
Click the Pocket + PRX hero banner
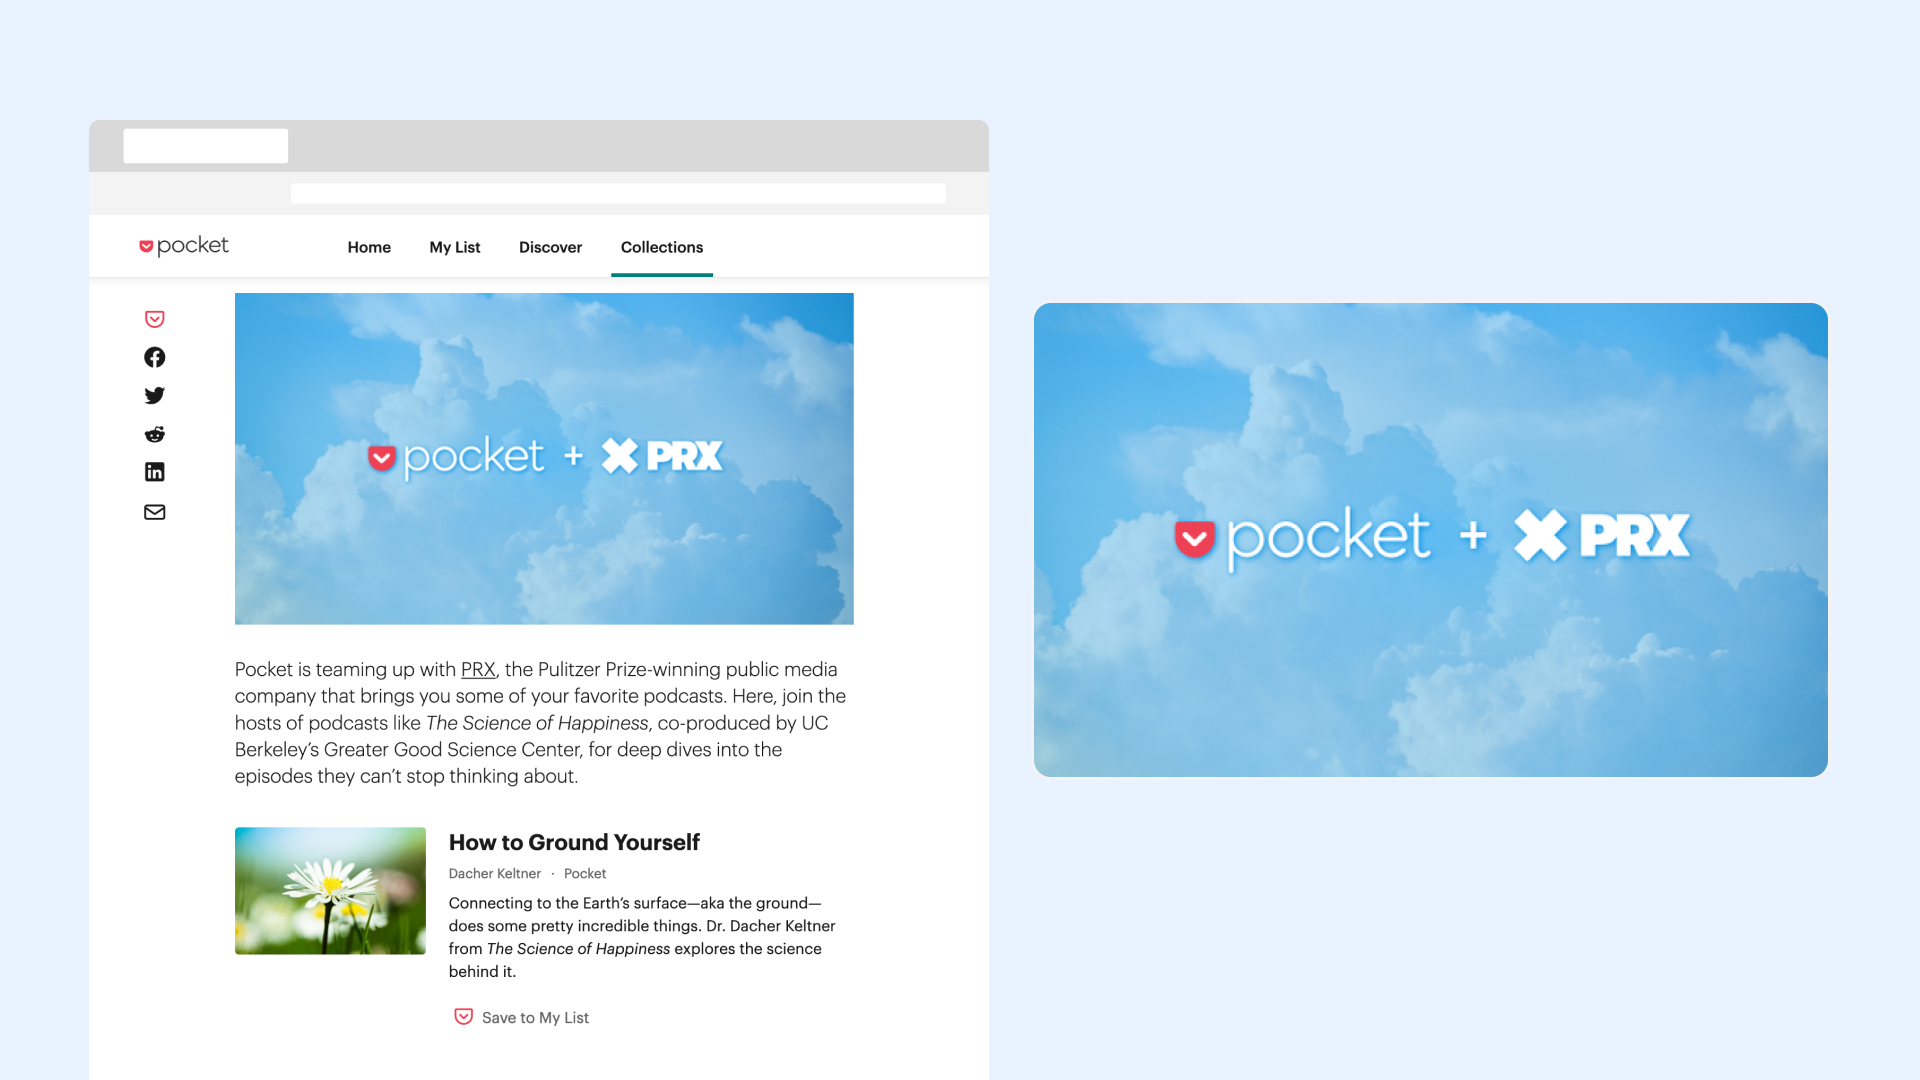(x=544, y=458)
